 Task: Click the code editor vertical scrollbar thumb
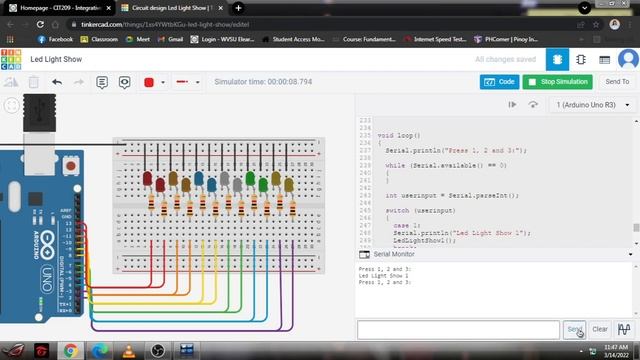(636, 227)
